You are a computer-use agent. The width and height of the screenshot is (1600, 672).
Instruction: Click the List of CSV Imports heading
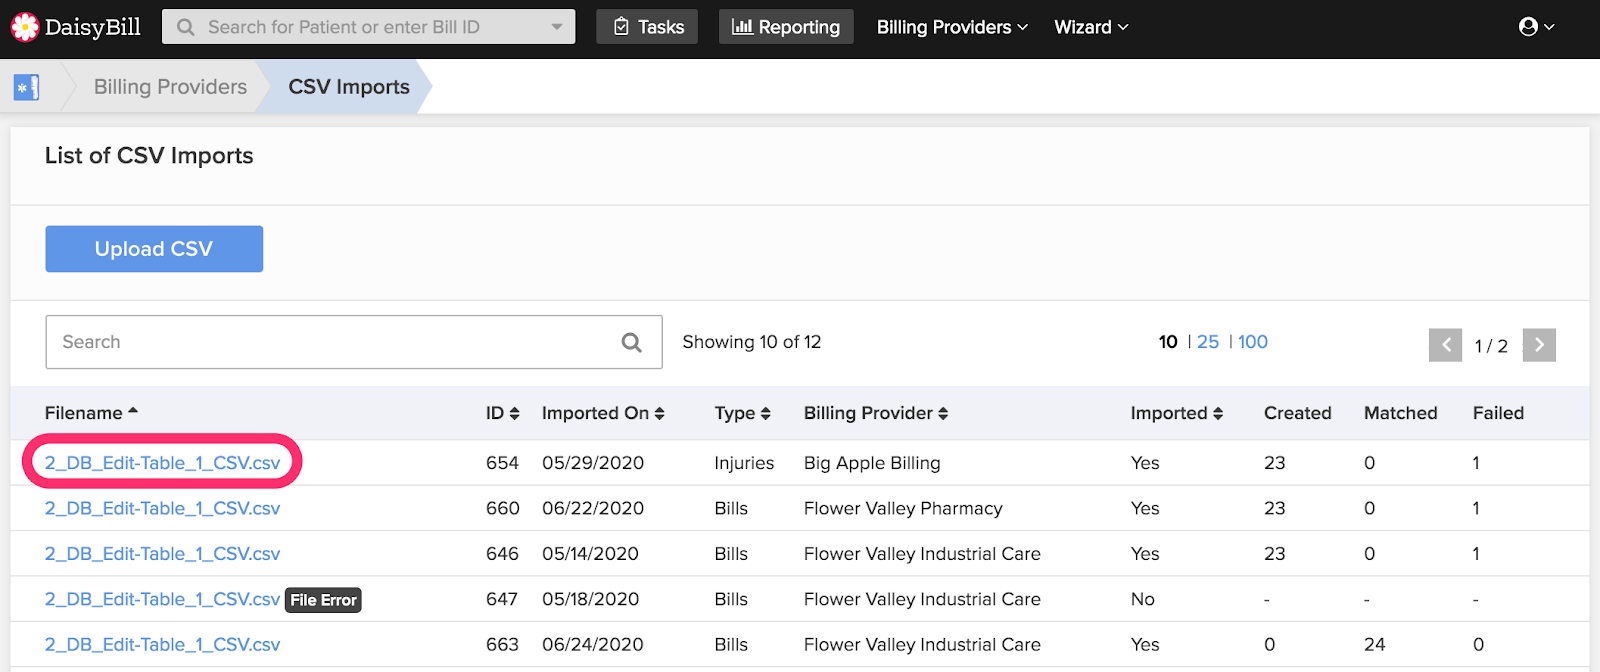149,156
